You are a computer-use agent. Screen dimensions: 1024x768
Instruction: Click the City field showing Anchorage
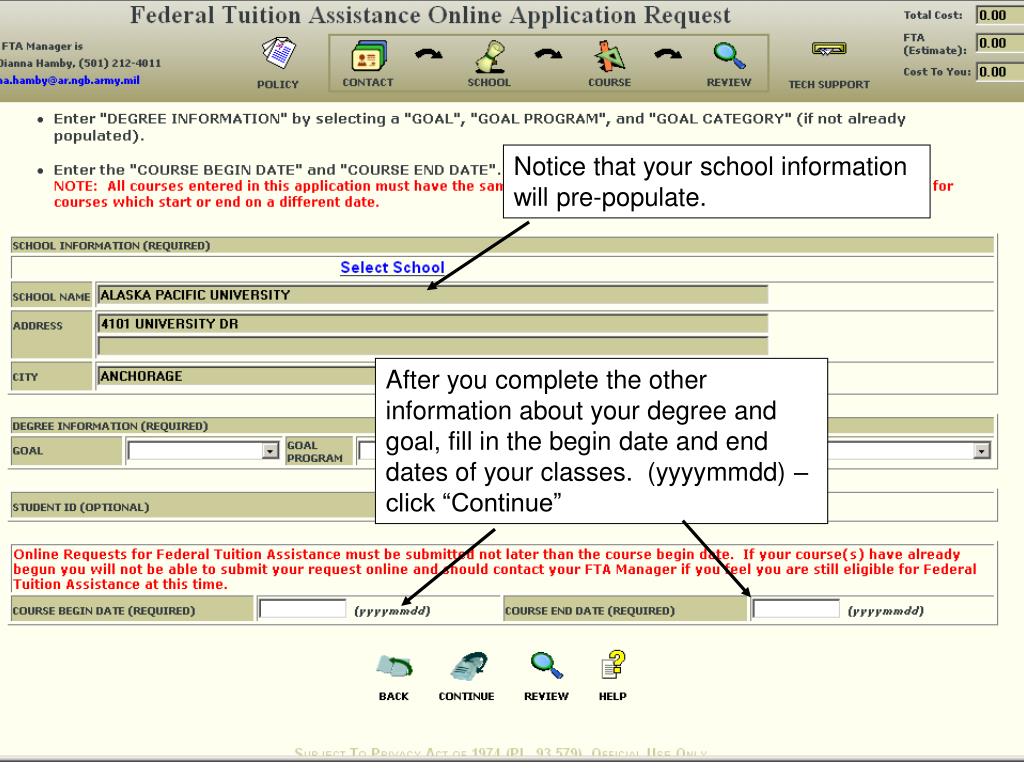pyautogui.click(x=236, y=376)
